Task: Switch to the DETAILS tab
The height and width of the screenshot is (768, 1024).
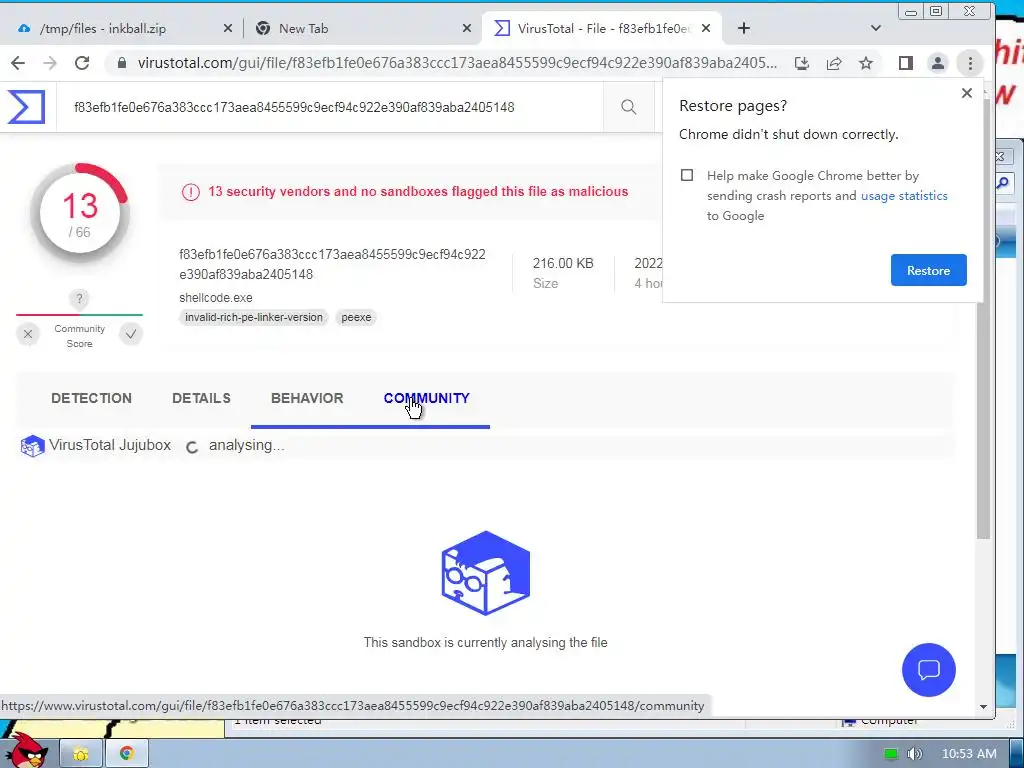Action: click(201, 398)
